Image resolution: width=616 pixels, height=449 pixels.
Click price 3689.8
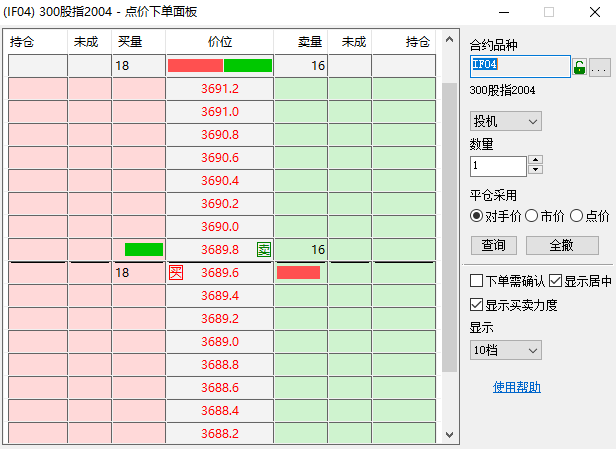pyautogui.click(x=220, y=249)
